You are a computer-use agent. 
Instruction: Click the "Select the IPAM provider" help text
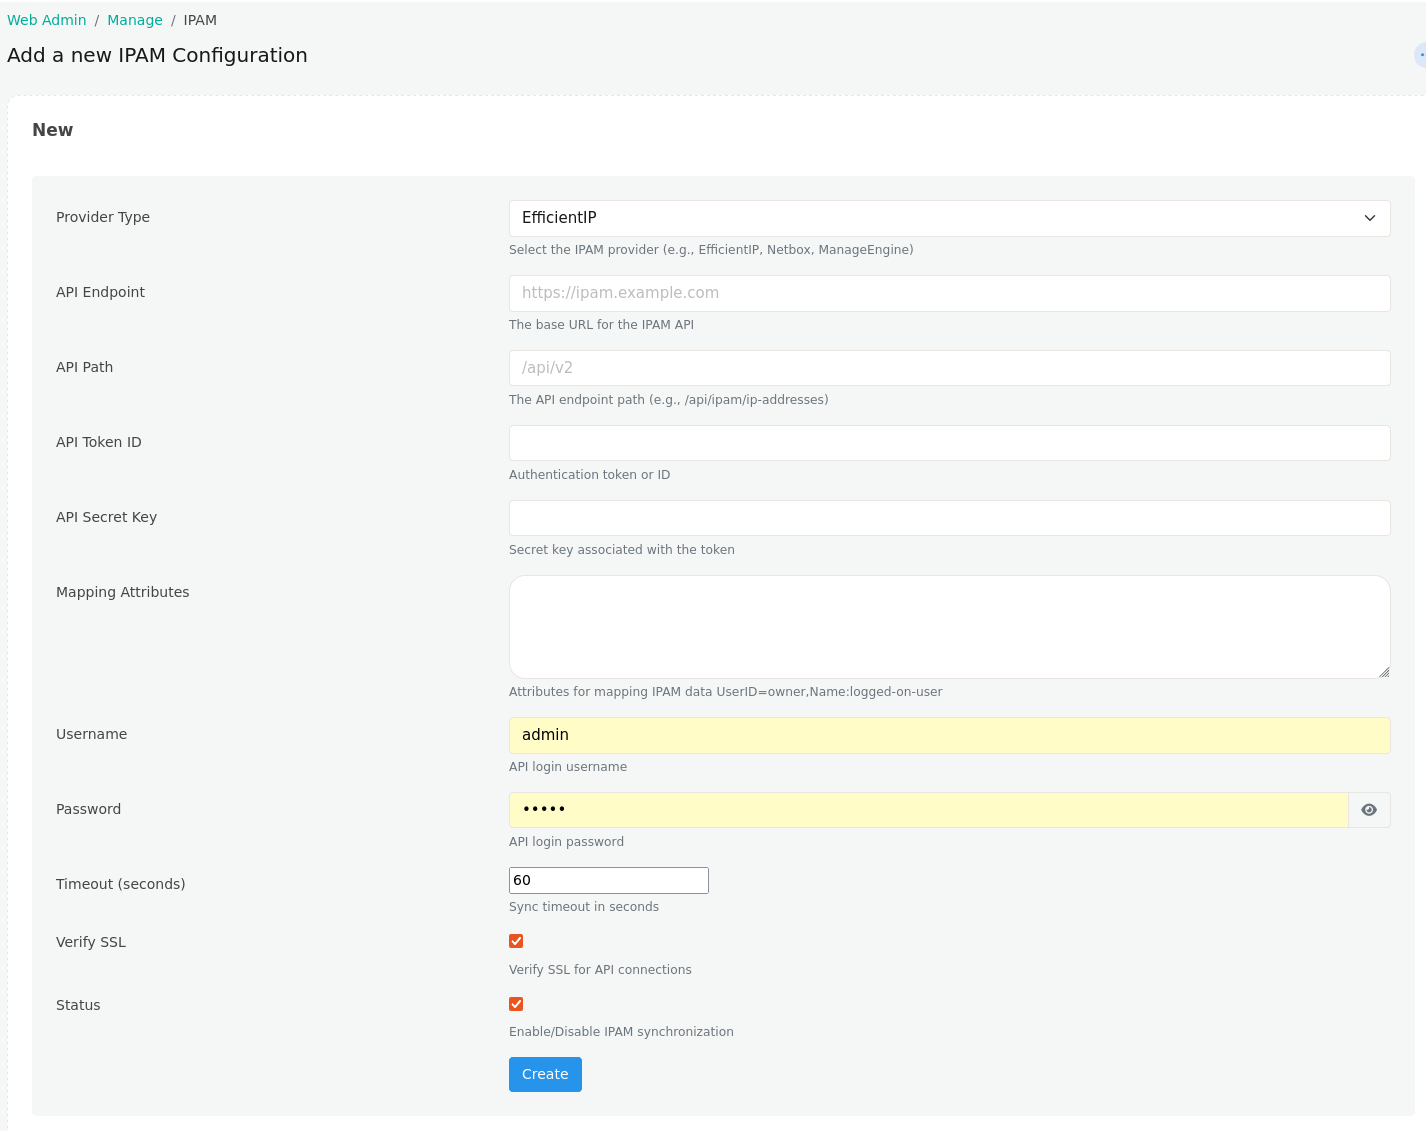click(711, 250)
